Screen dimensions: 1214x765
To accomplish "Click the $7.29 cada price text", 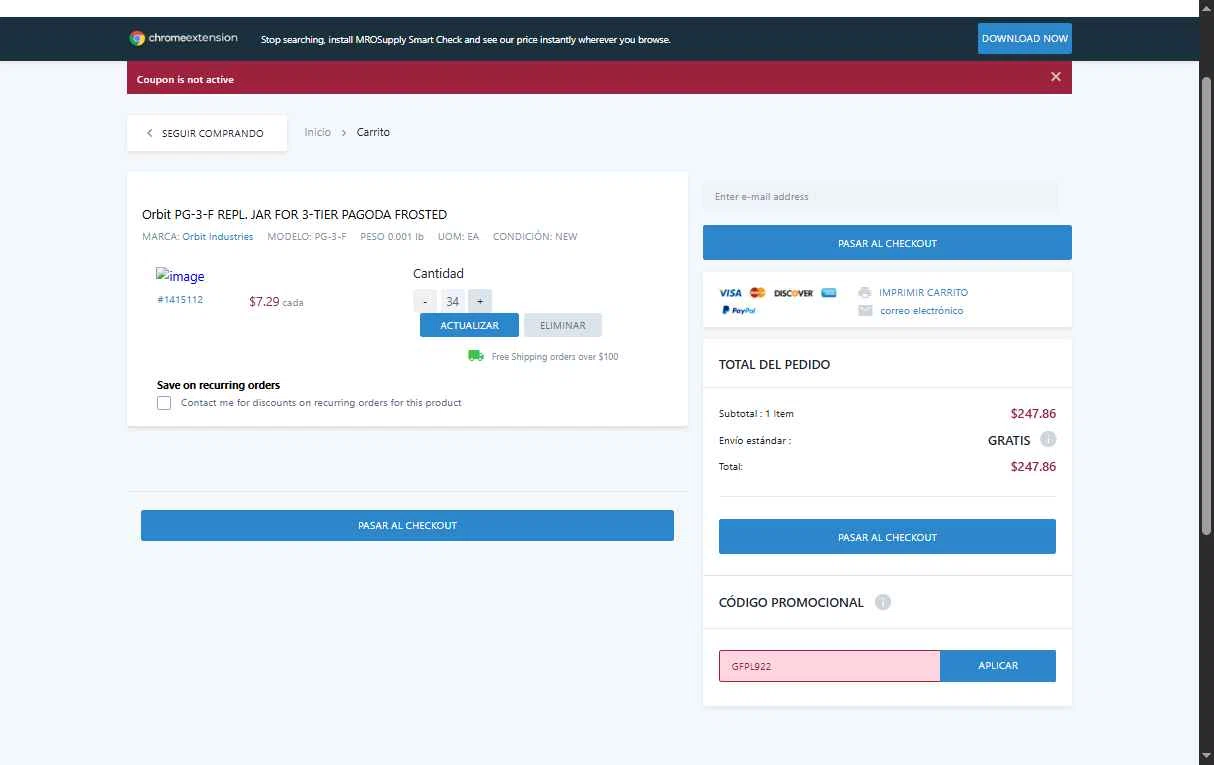I will [276, 301].
